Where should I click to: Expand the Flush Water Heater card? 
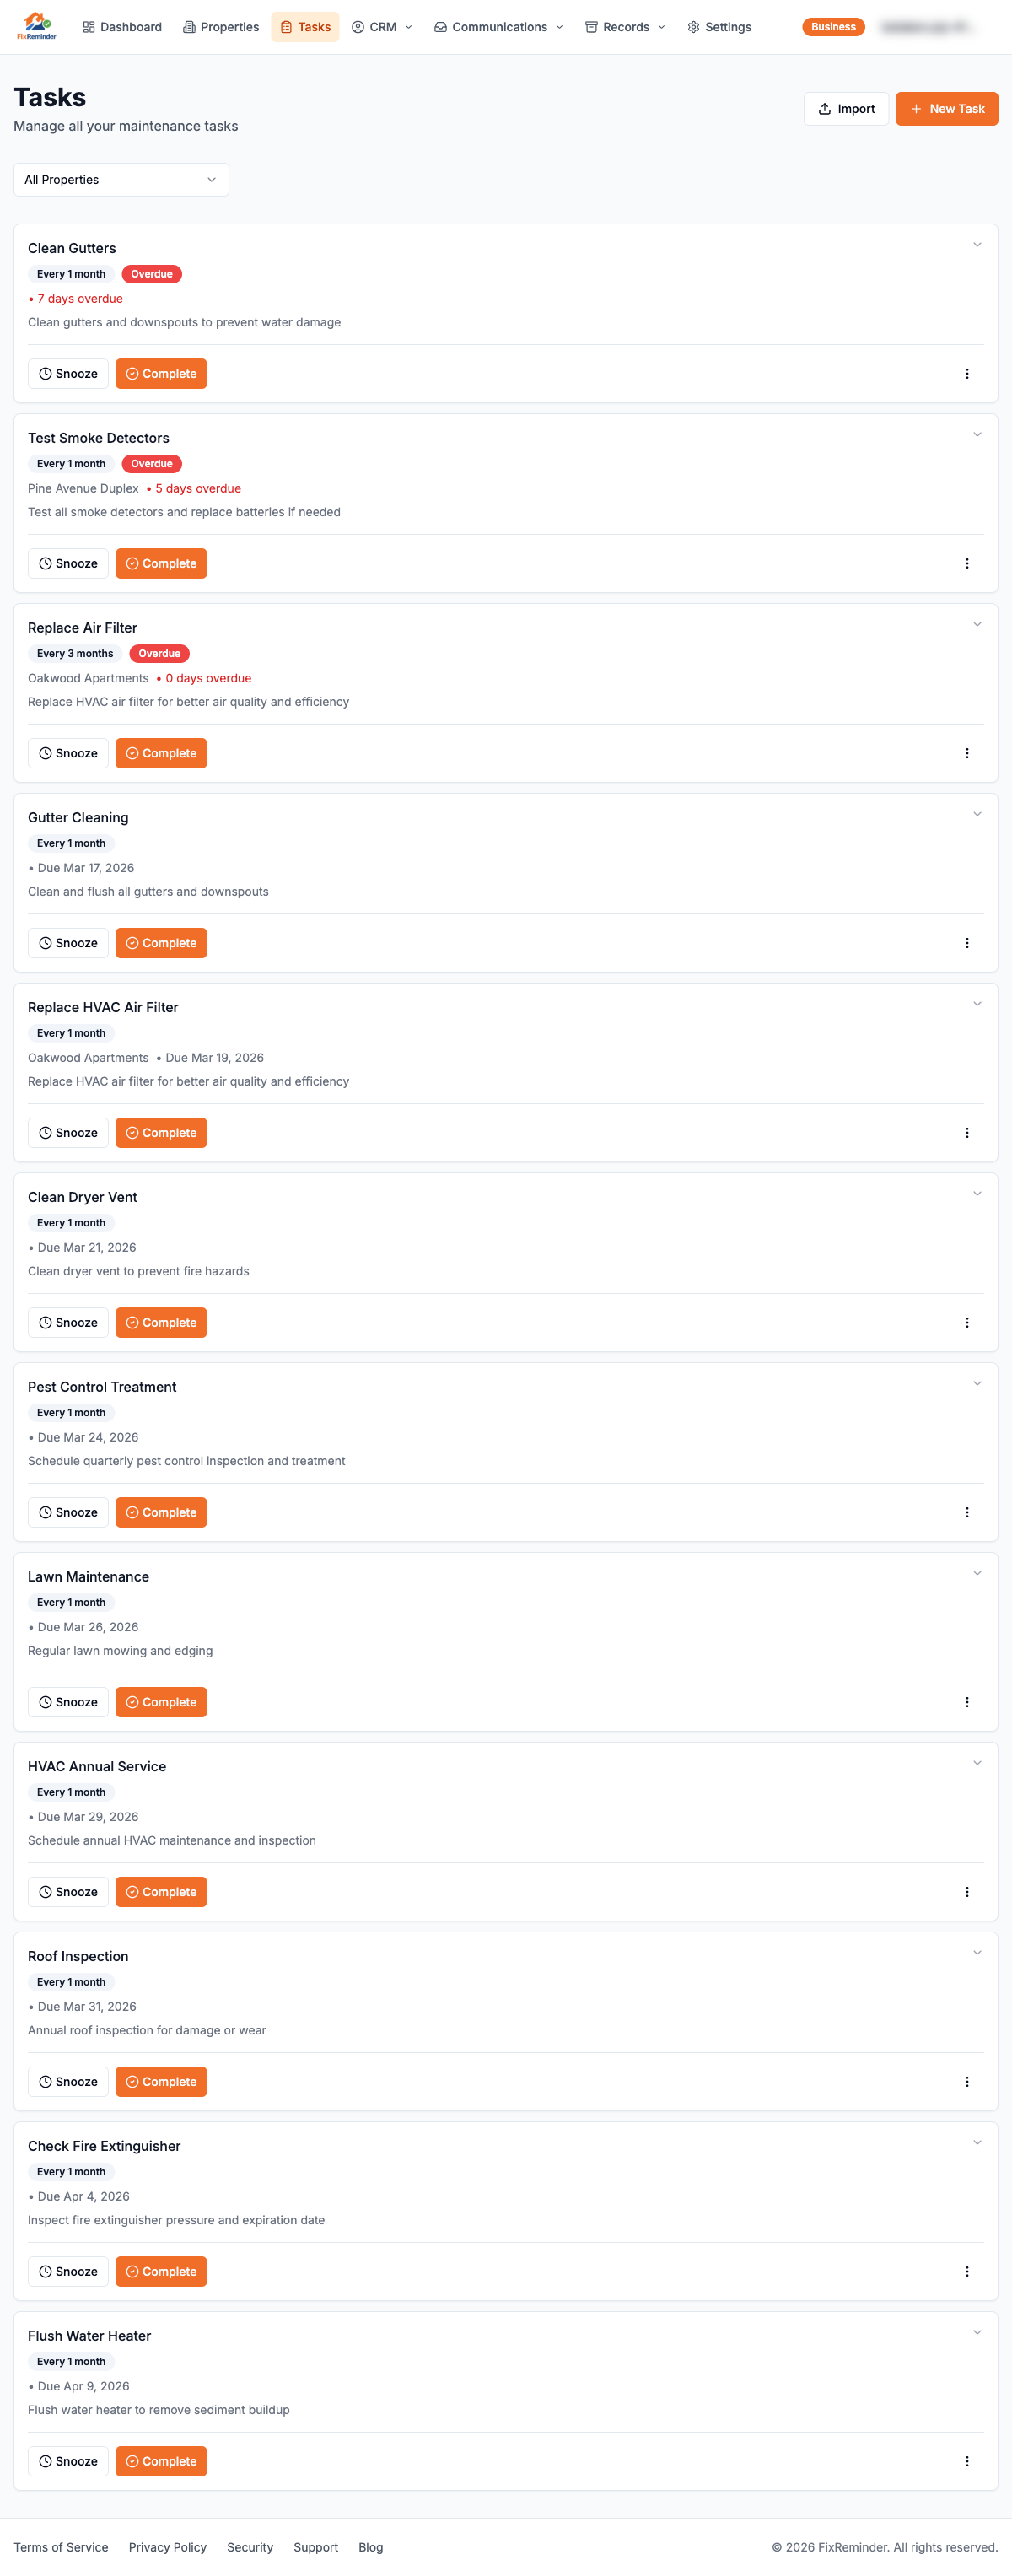pos(977,2331)
